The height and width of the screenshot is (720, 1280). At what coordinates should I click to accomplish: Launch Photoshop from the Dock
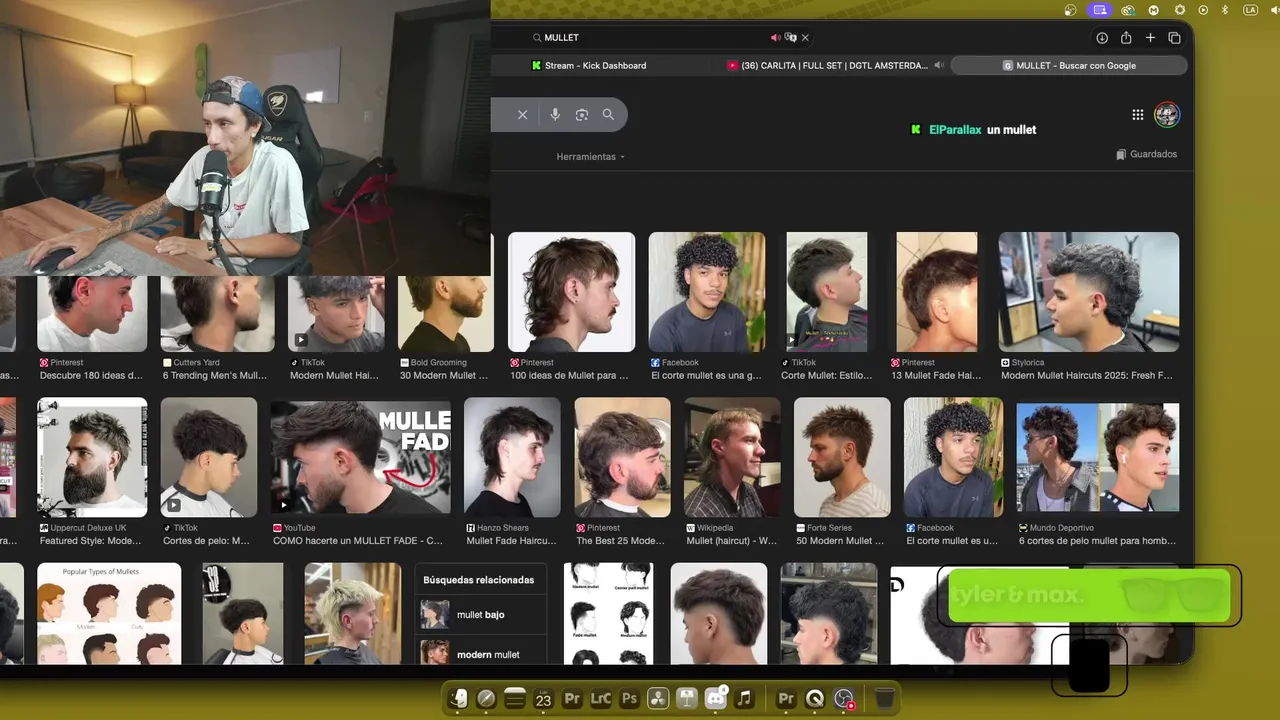coord(629,699)
